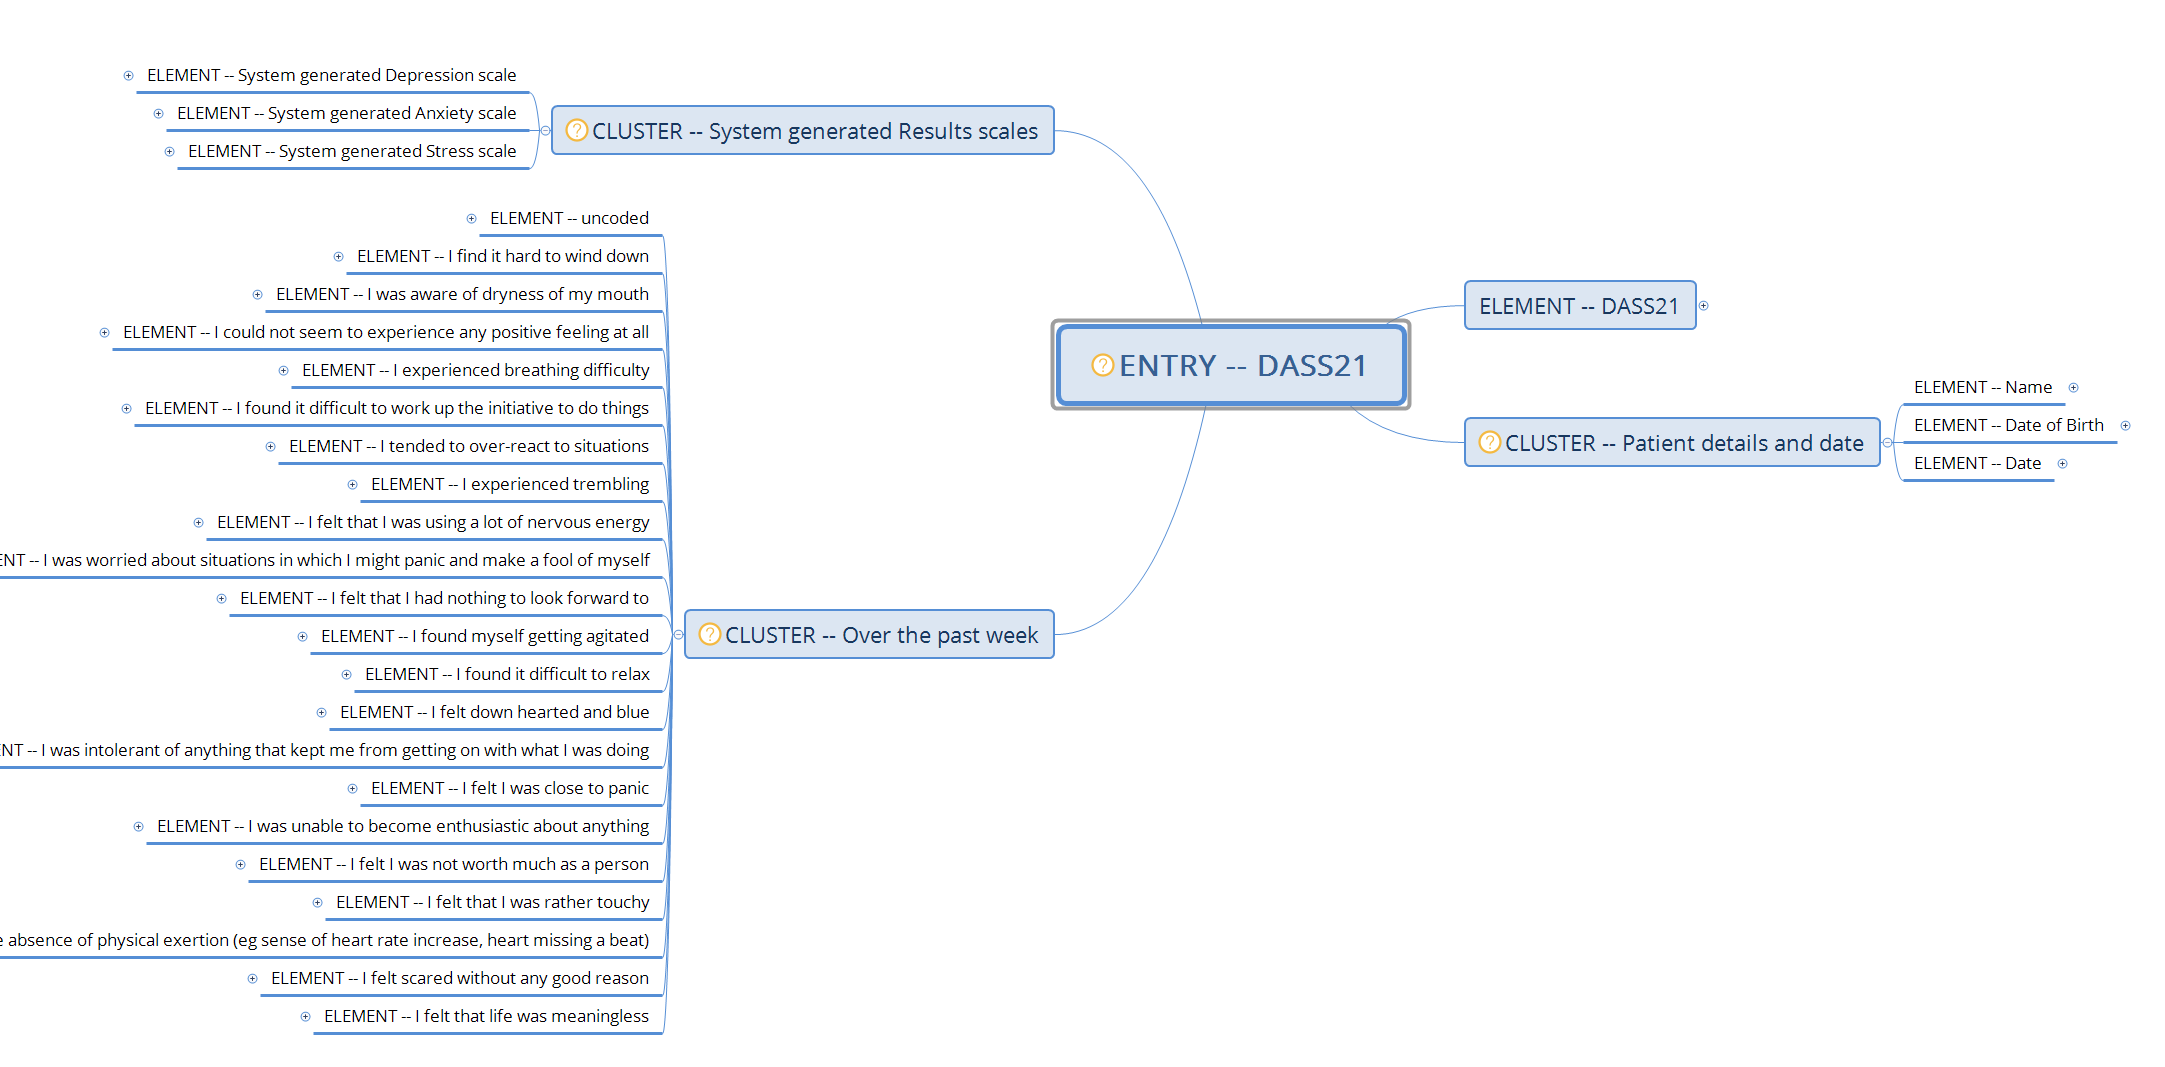
Task: Click the help icon on Patient details and date cluster
Action: (1491, 442)
